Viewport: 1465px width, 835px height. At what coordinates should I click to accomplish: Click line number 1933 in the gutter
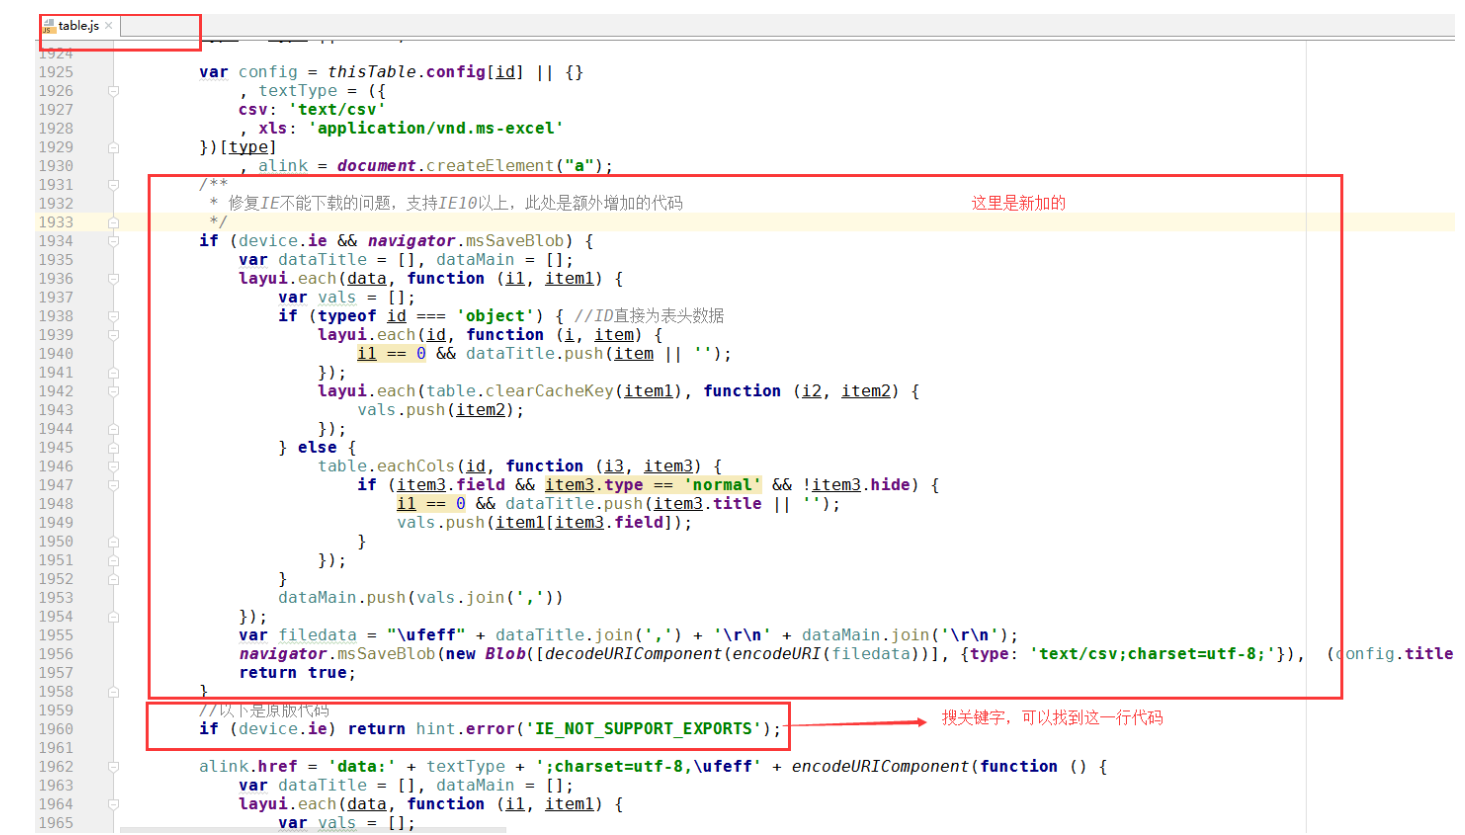(56, 222)
